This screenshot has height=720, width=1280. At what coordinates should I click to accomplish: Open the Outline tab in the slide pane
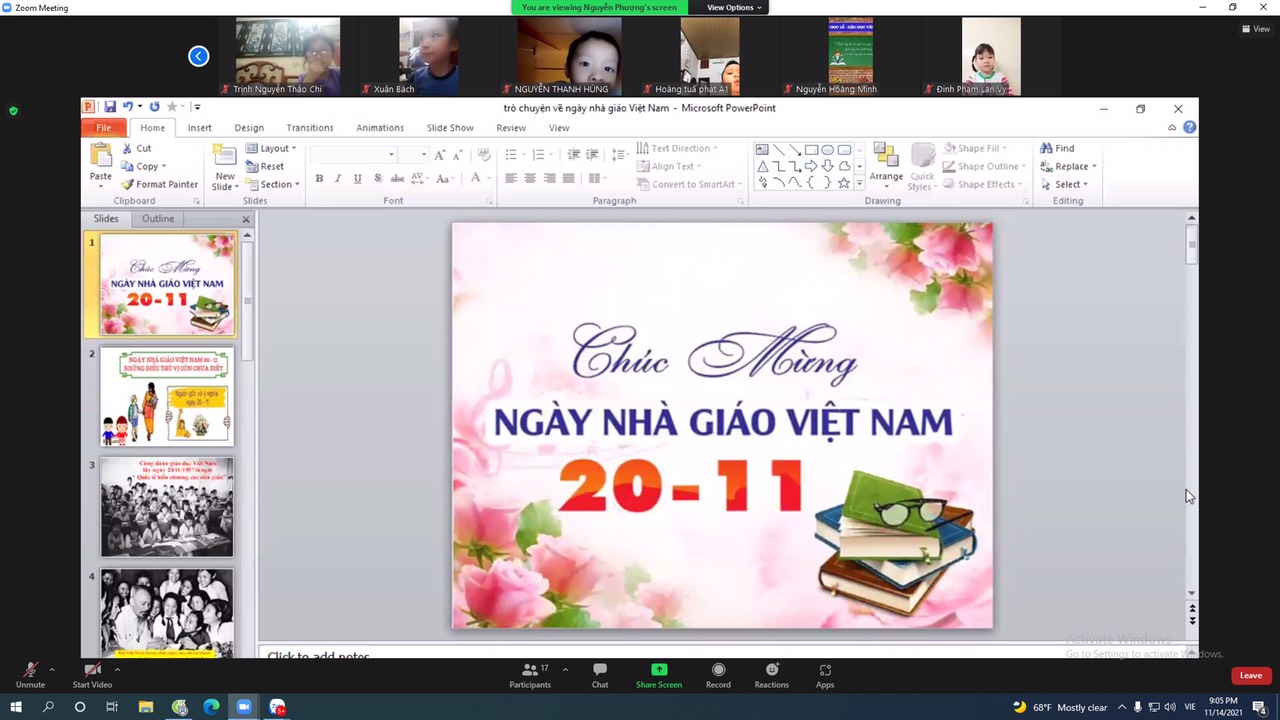pyautogui.click(x=158, y=218)
